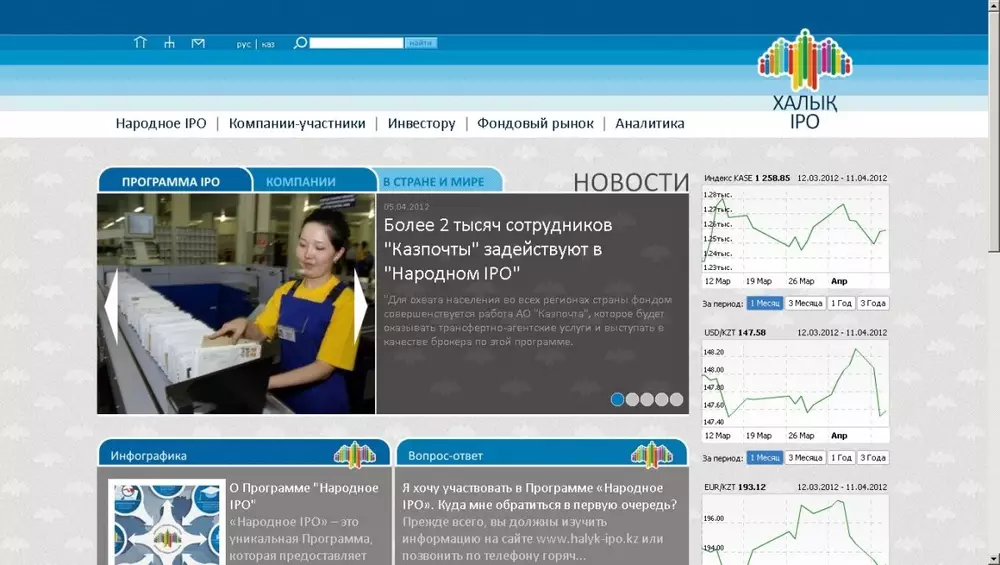Click the logo icon in Инфографика header
Screen dimensions: 1000x565
(354, 455)
